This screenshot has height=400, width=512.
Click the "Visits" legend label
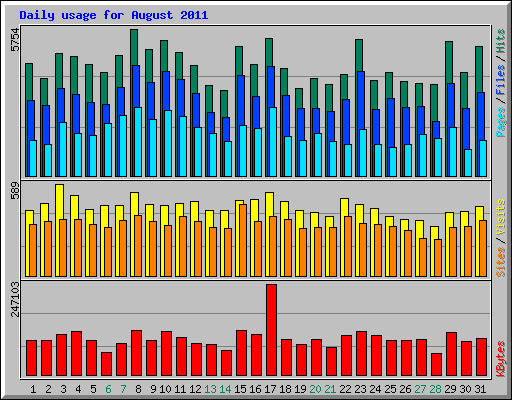click(x=501, y=217)
